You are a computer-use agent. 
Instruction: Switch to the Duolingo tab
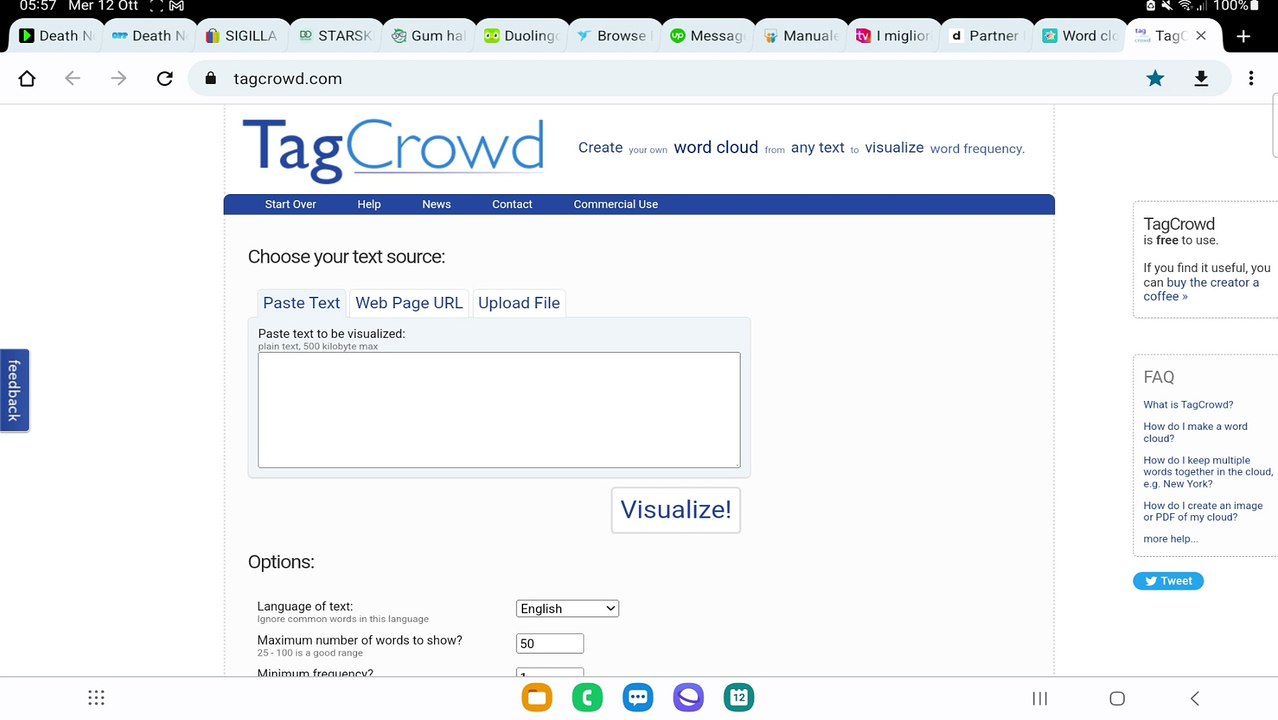(x=521, y=35)
